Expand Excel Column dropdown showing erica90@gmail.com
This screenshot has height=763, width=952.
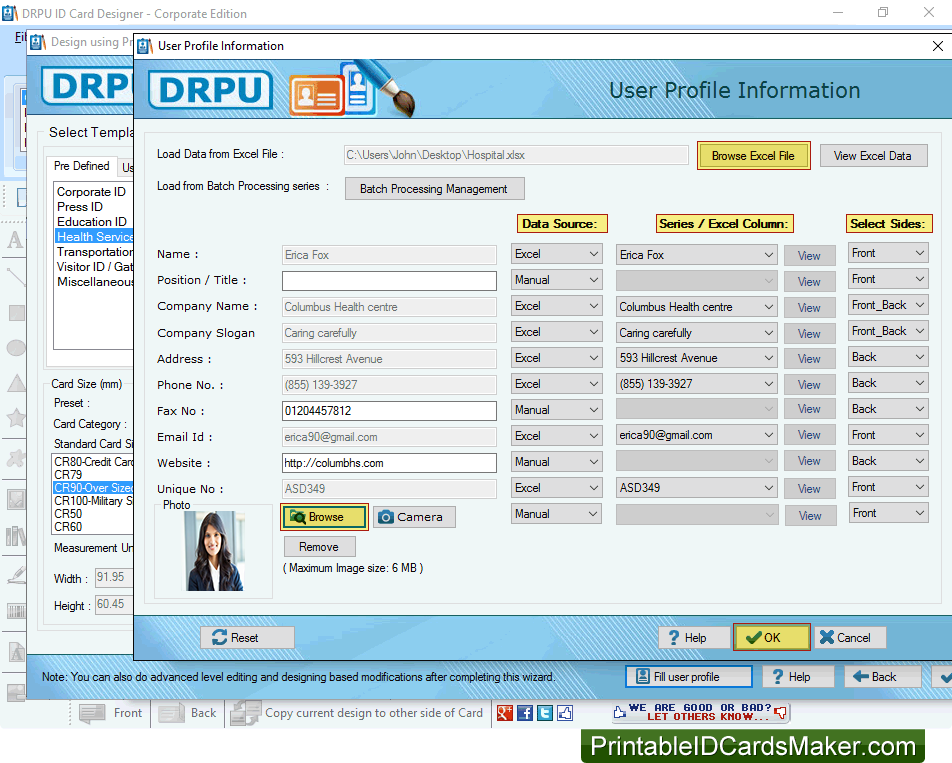[696, 435]
